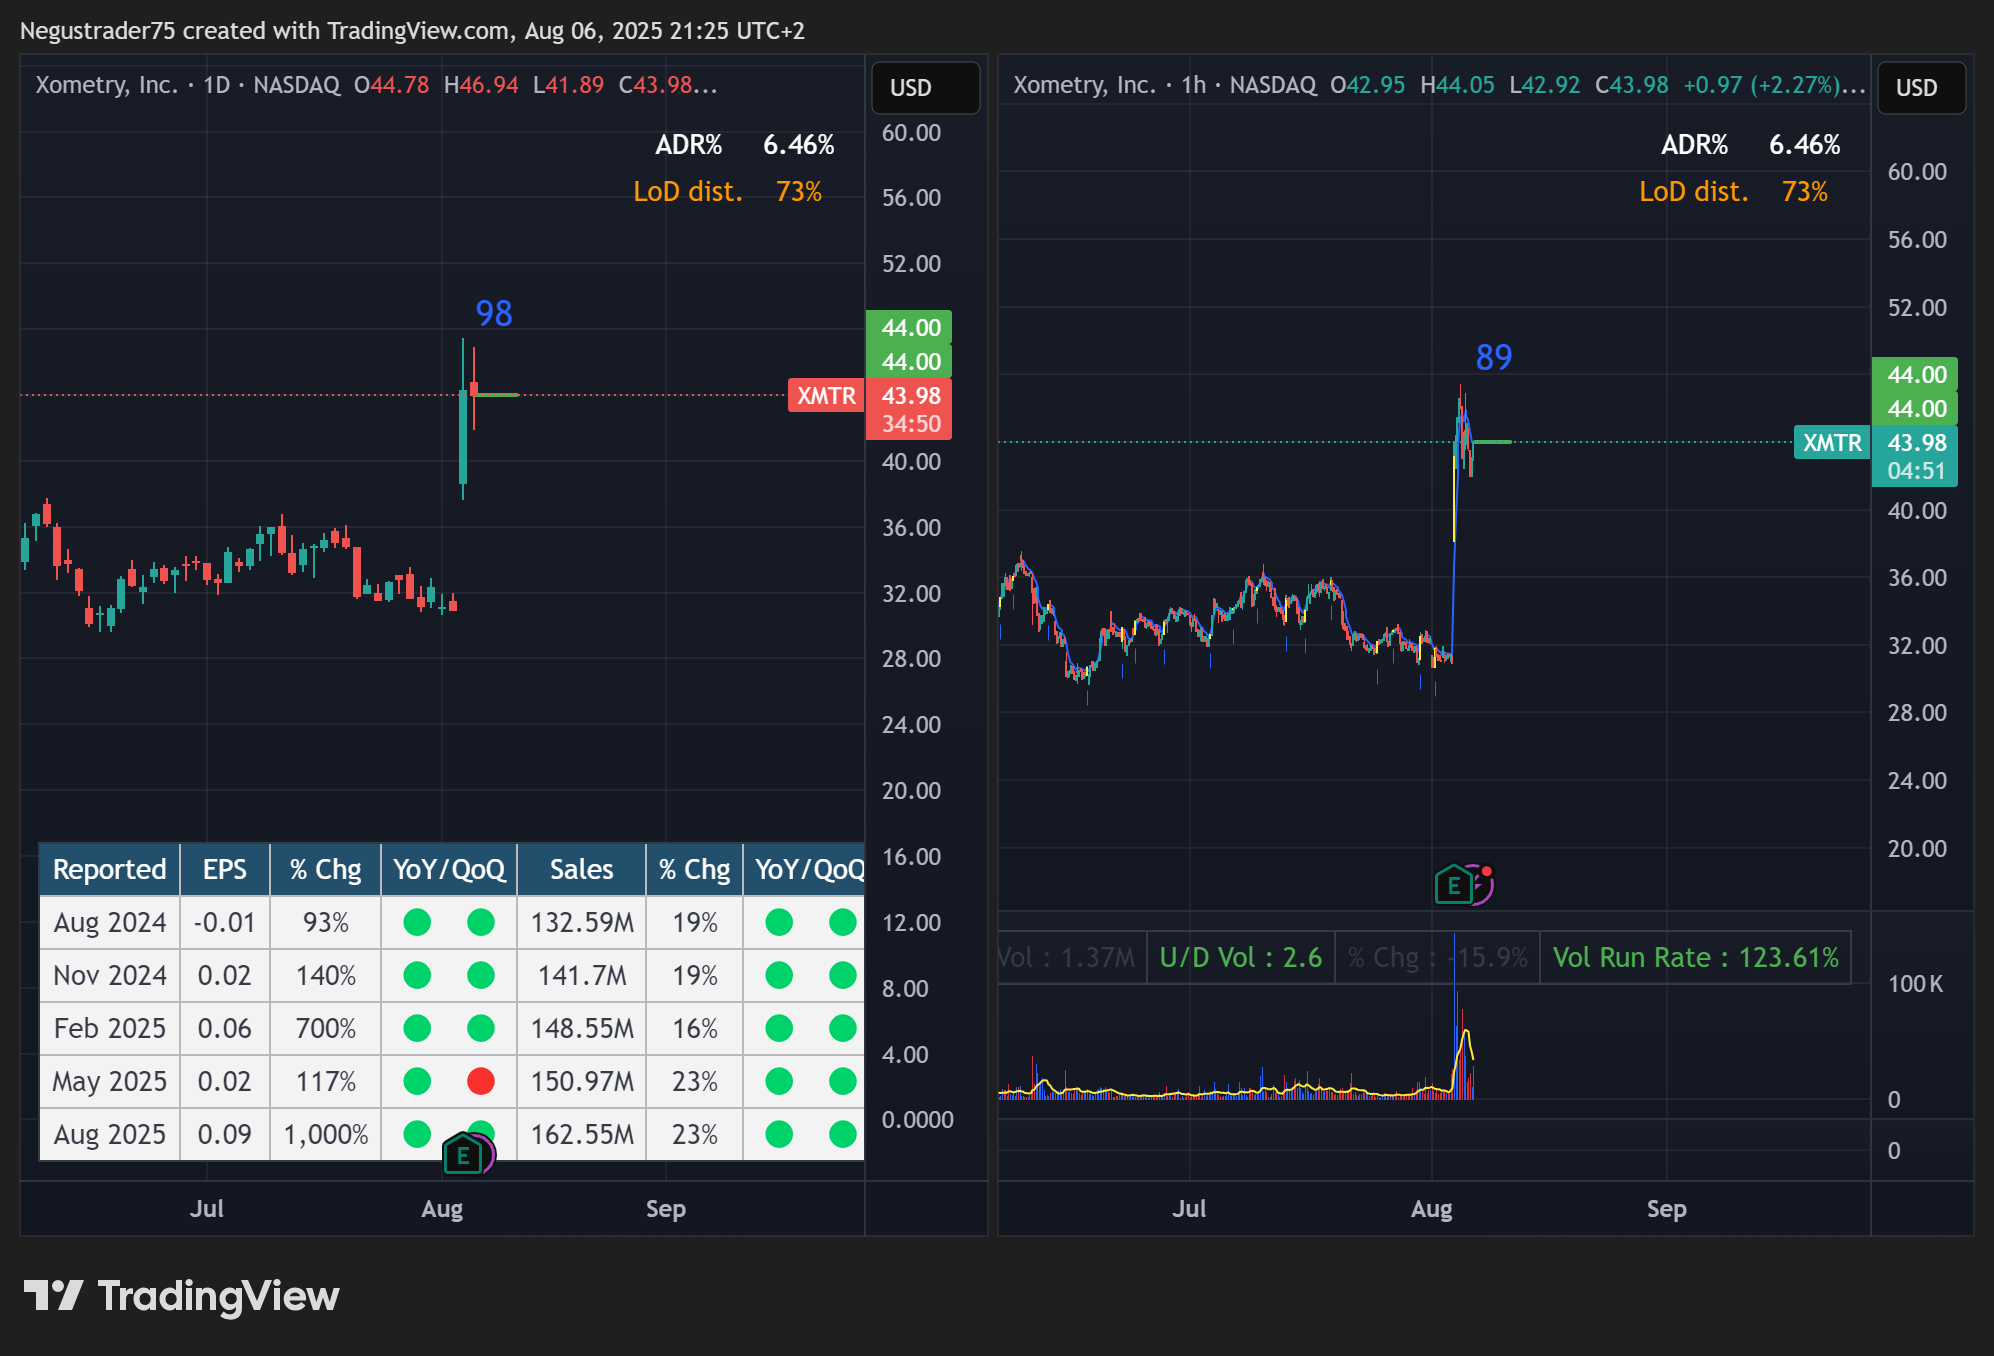The image size is (1994, 1356).
Task: Click the "H44.05" high value in 1h header
Action: (1457, 85)
